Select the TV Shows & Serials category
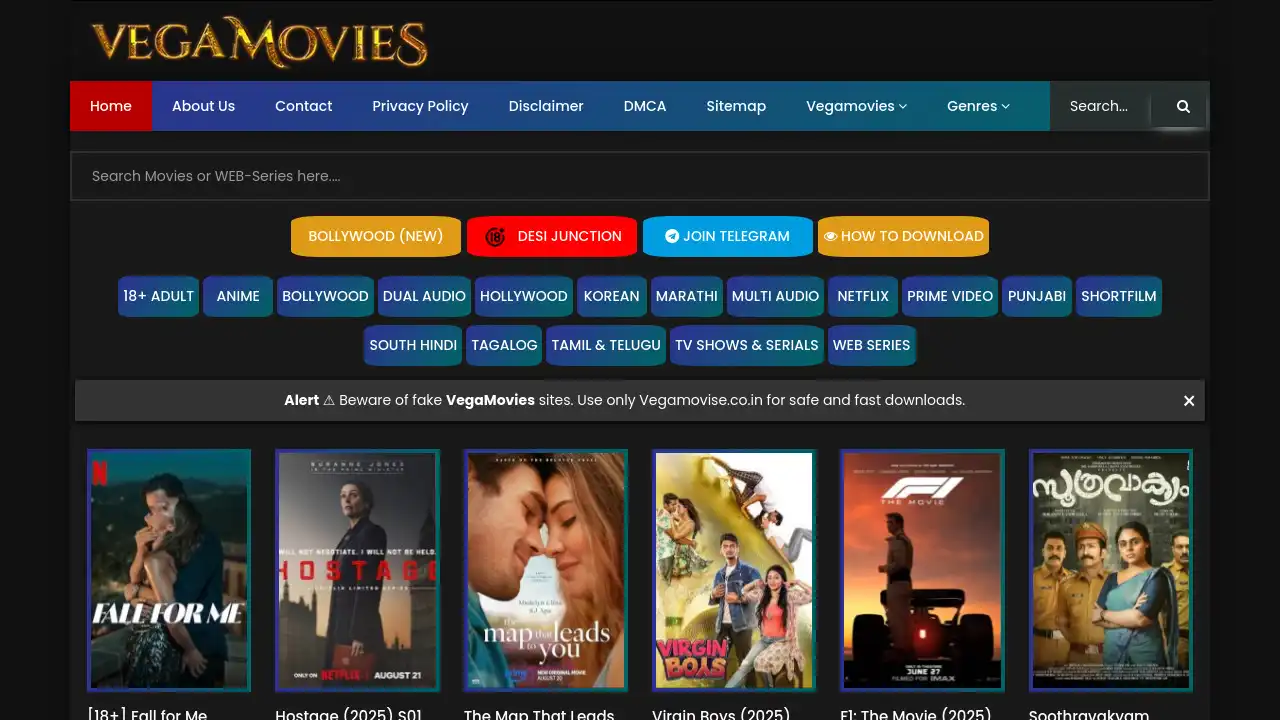The height and width of the screenshot is (720, 1280). [x=747, y=345]
